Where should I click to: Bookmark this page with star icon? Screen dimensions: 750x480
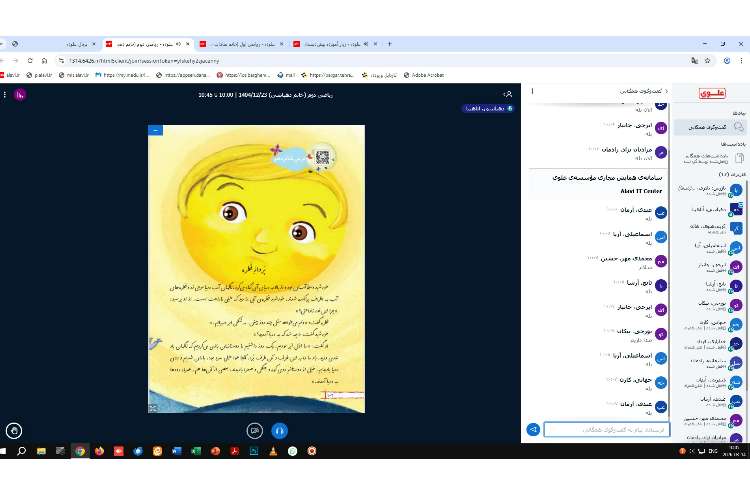707,61
